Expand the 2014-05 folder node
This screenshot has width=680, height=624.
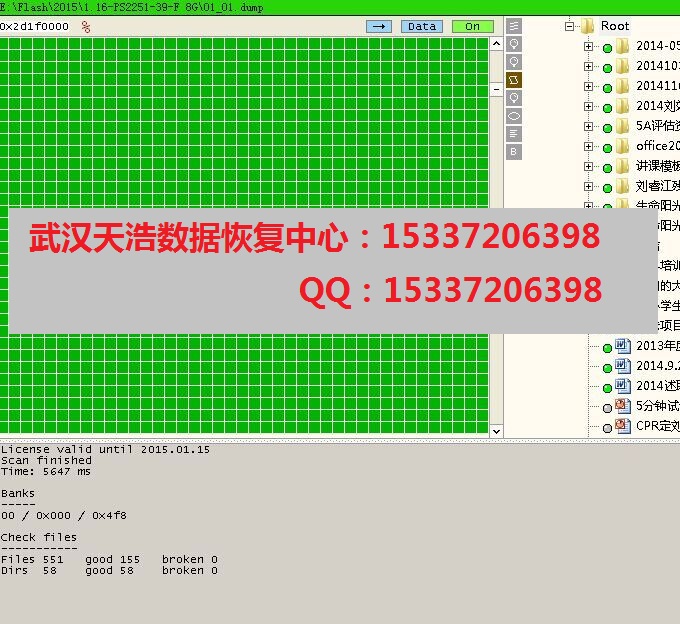tap(588, 46)
